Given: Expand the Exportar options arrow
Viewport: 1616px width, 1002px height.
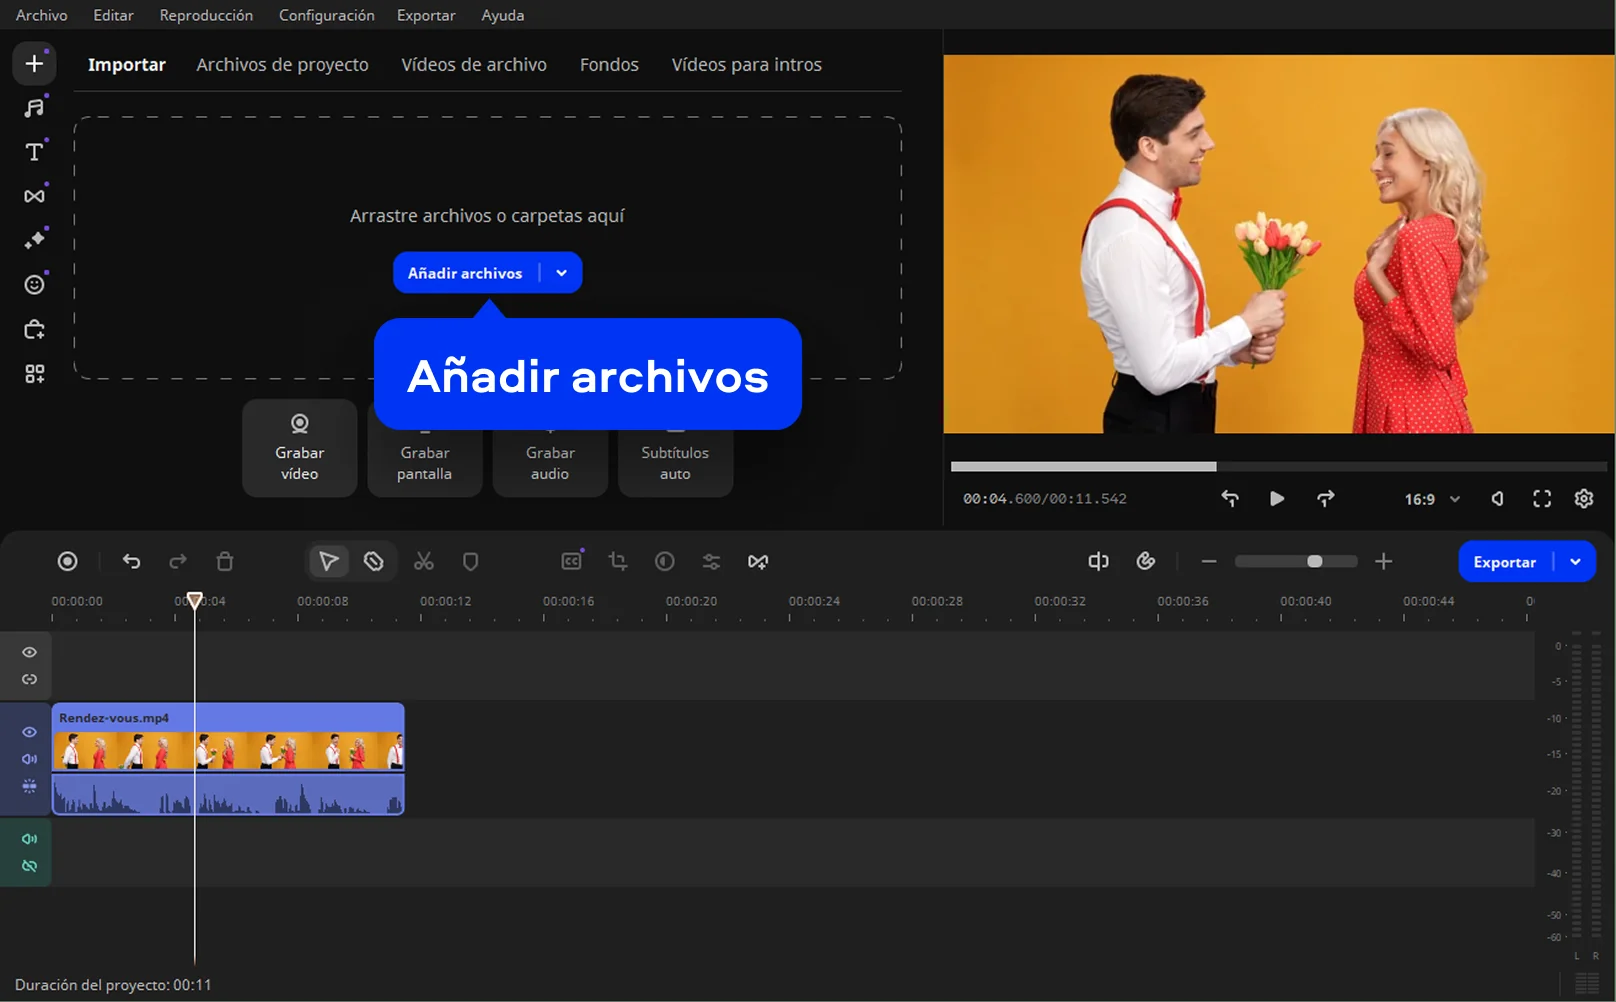Looking at the screenshot, I should (x=1576, y=562).
